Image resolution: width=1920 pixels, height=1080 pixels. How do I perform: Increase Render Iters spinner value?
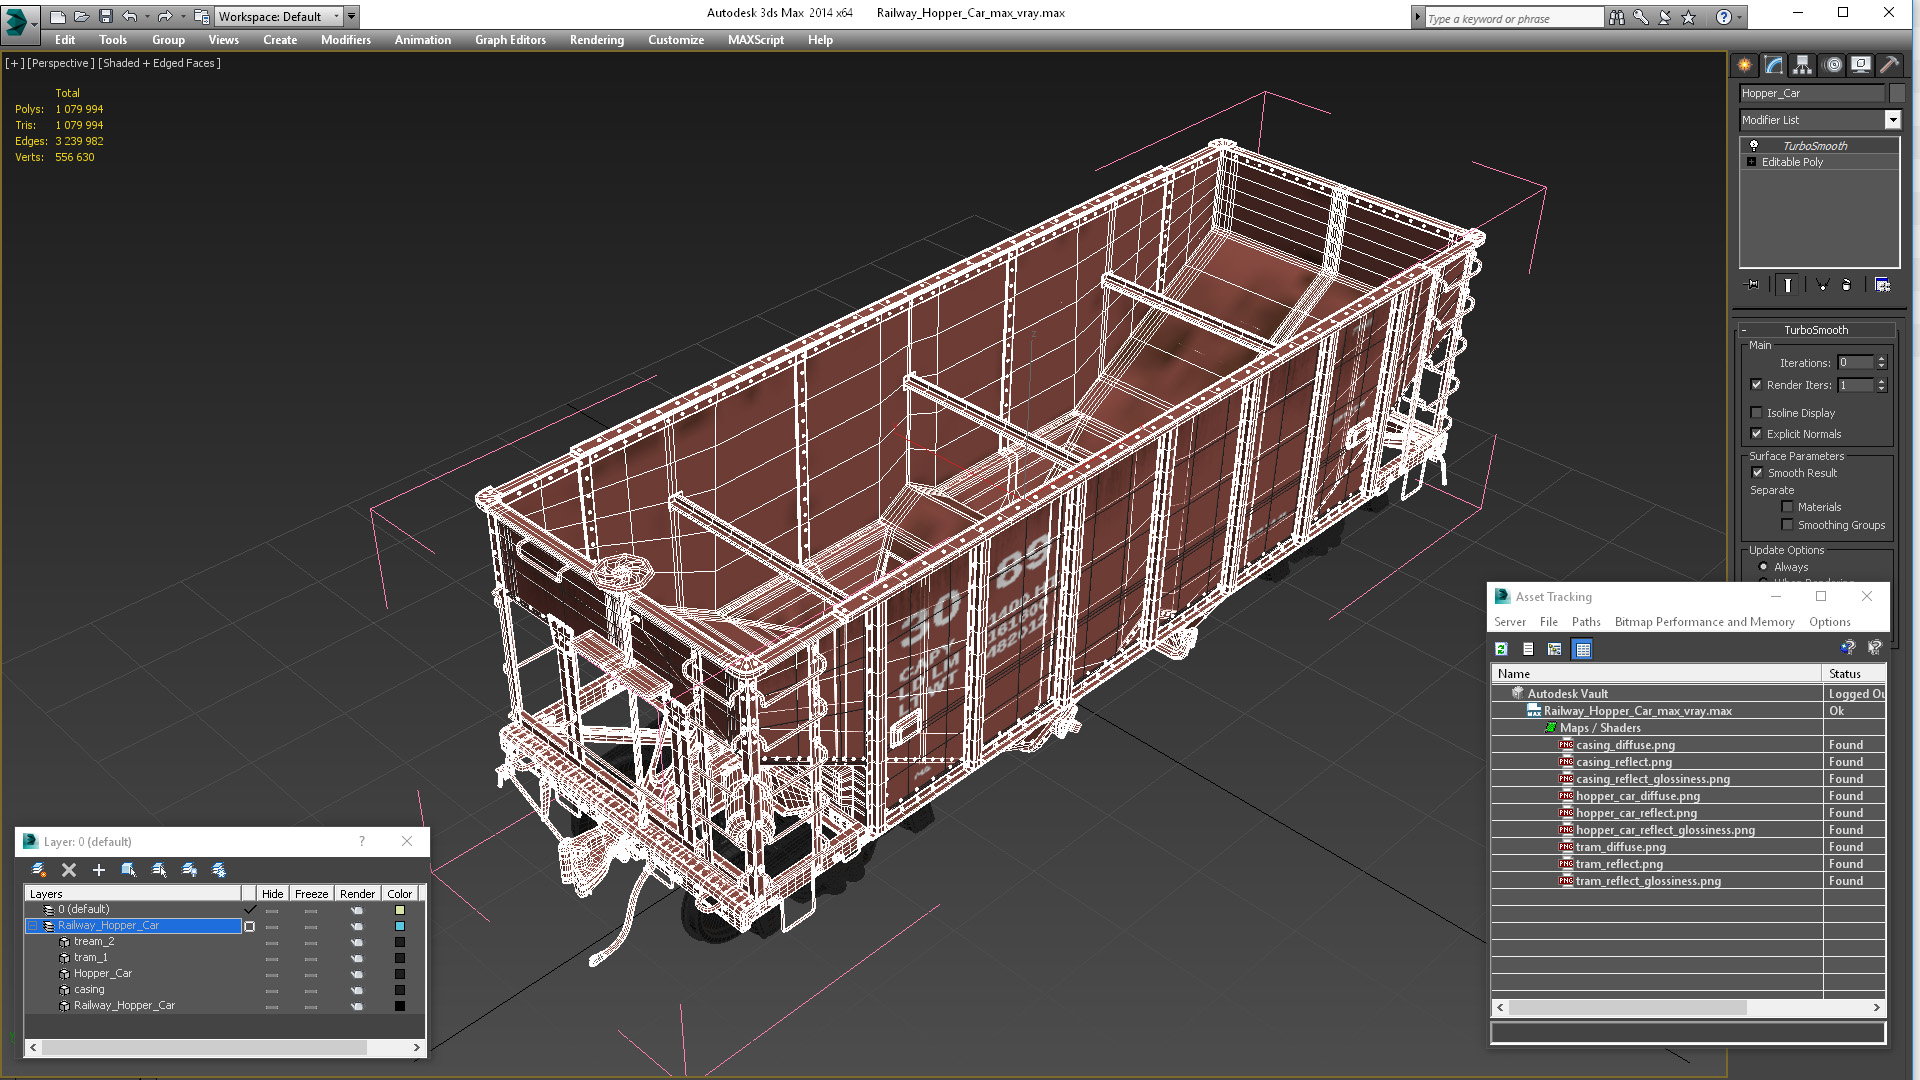(1882, 381)
